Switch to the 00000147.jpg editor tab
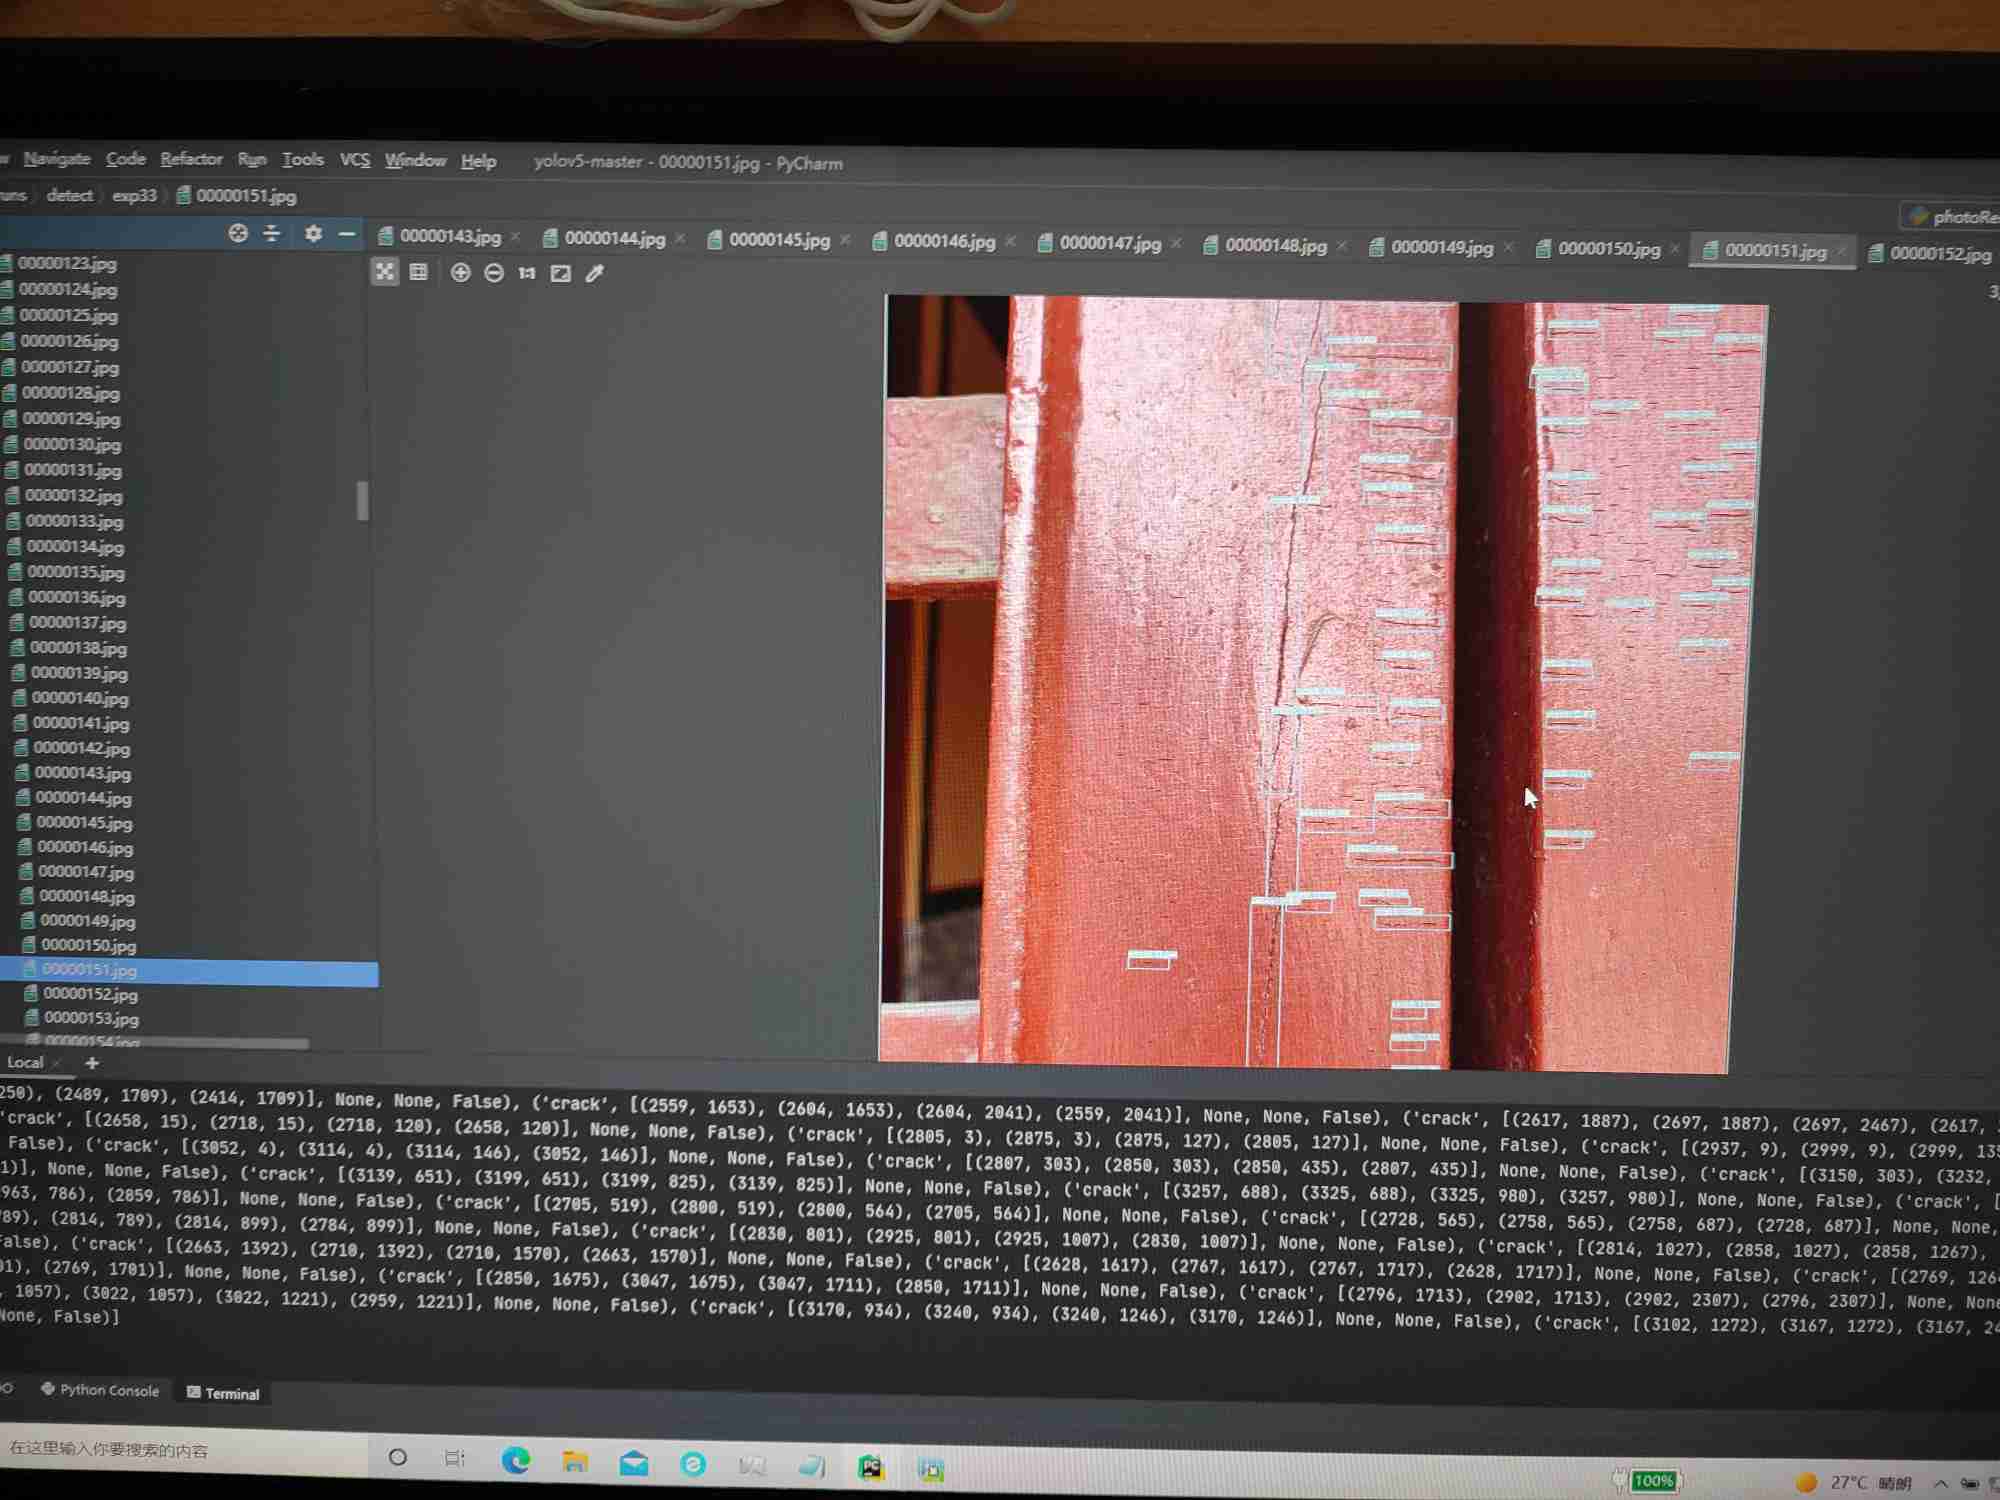Screen dimensions: 2000x1500 click(1109, 243)
